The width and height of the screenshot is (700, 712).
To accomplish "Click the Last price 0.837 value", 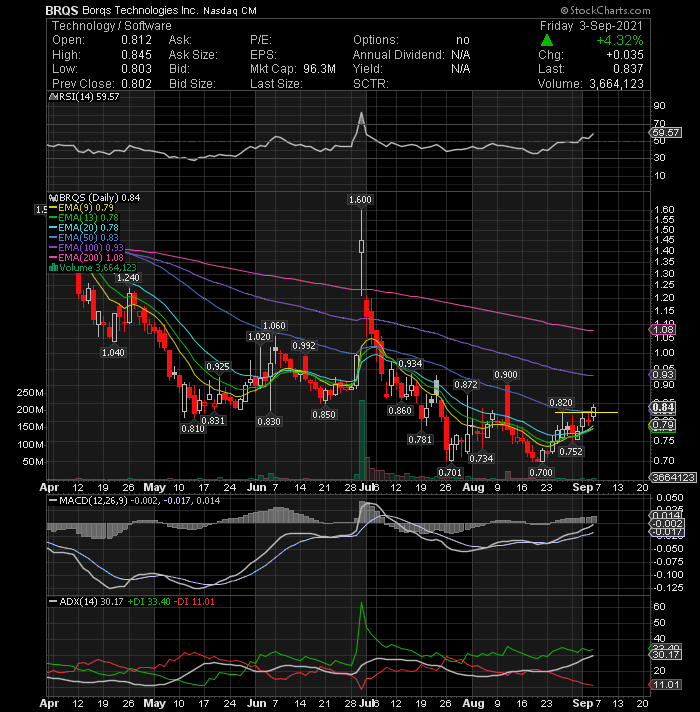I will click(x=628, y=69).
